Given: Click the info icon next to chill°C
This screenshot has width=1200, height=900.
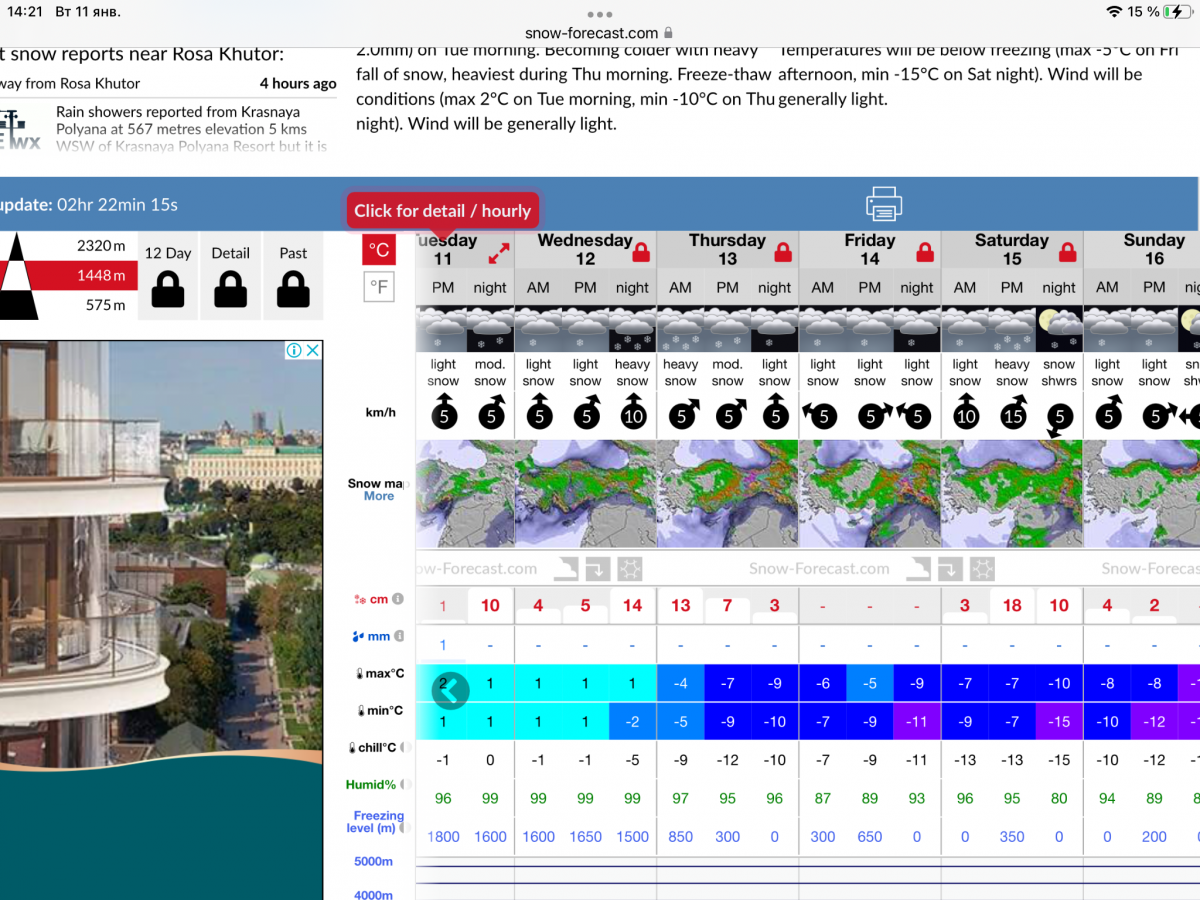Looking at the screenshot, I should [405, 747].
